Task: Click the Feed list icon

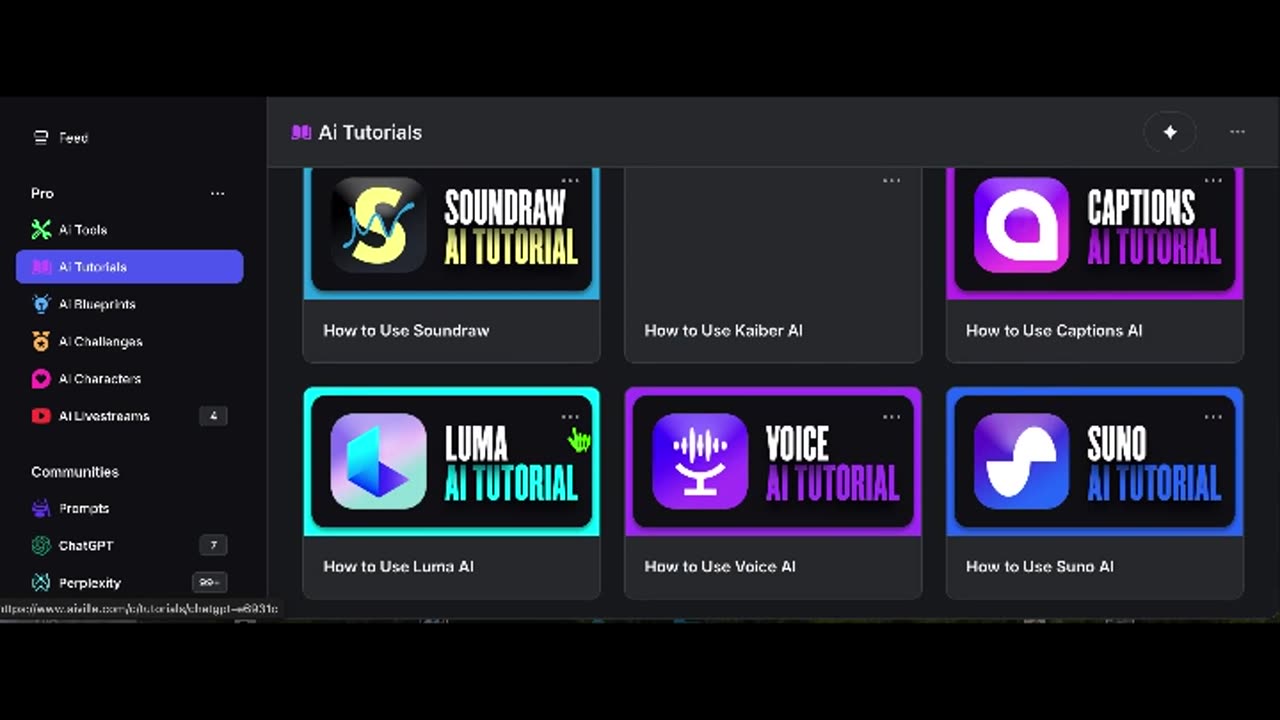Action: click(41, 138)
